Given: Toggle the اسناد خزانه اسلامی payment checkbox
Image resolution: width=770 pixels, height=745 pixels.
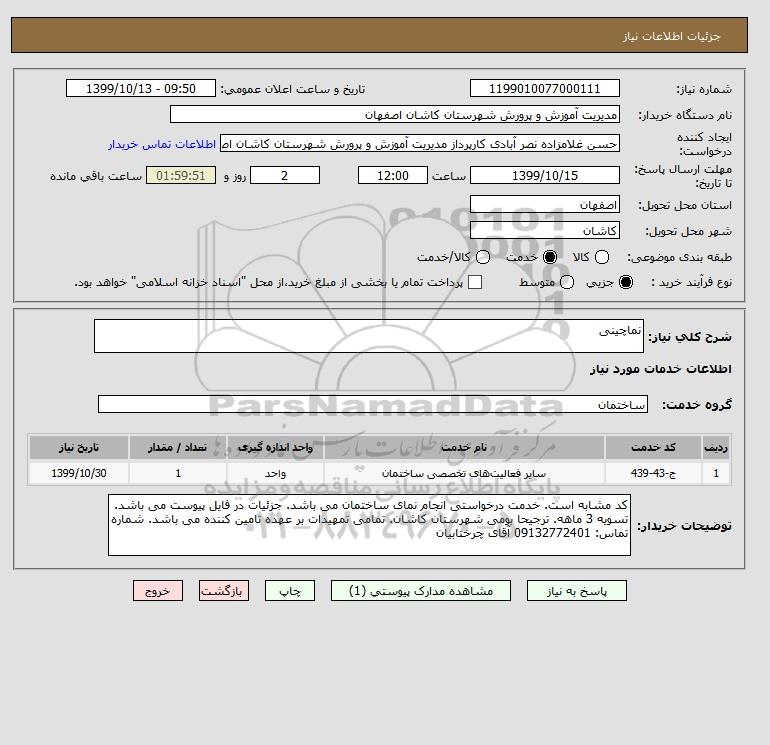Looking at the screenshot, I should point(475,282).
